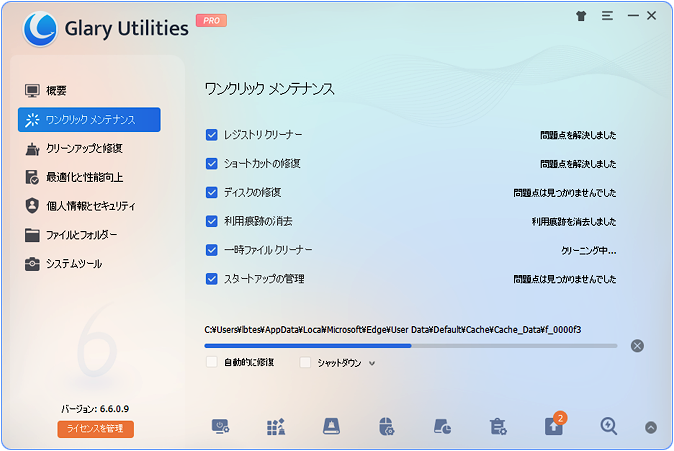674x451 pixels.
Task: Open 個人情報とセキュリティ section
Action: click(x=89, y=206)
